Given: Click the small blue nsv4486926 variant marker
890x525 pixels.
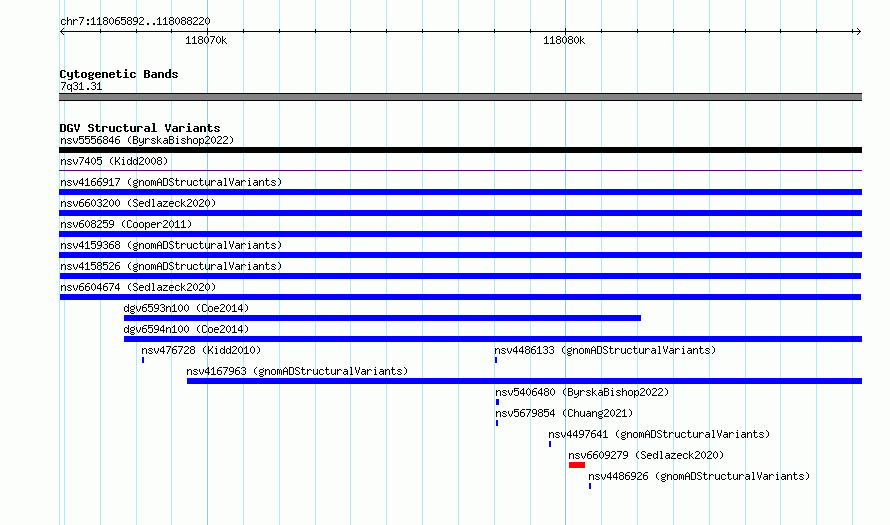Looking at the screenshot, I should click(x=590, y=486).
